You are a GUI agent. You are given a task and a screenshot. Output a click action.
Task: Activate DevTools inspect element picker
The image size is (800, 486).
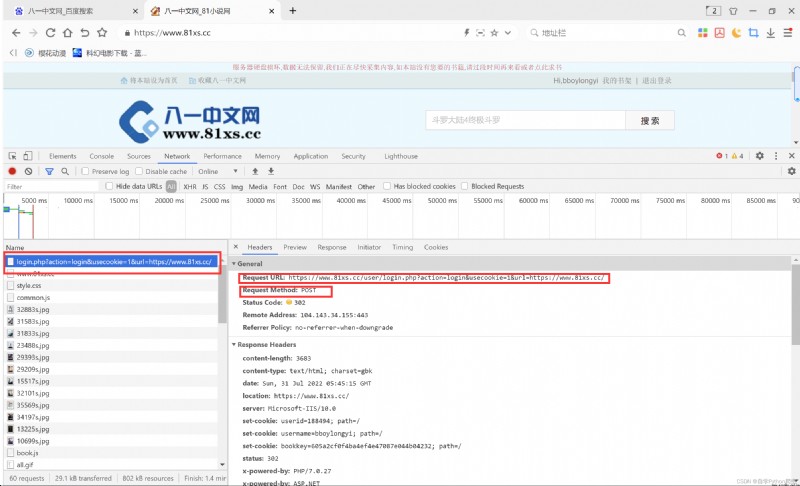click(13, 156)
